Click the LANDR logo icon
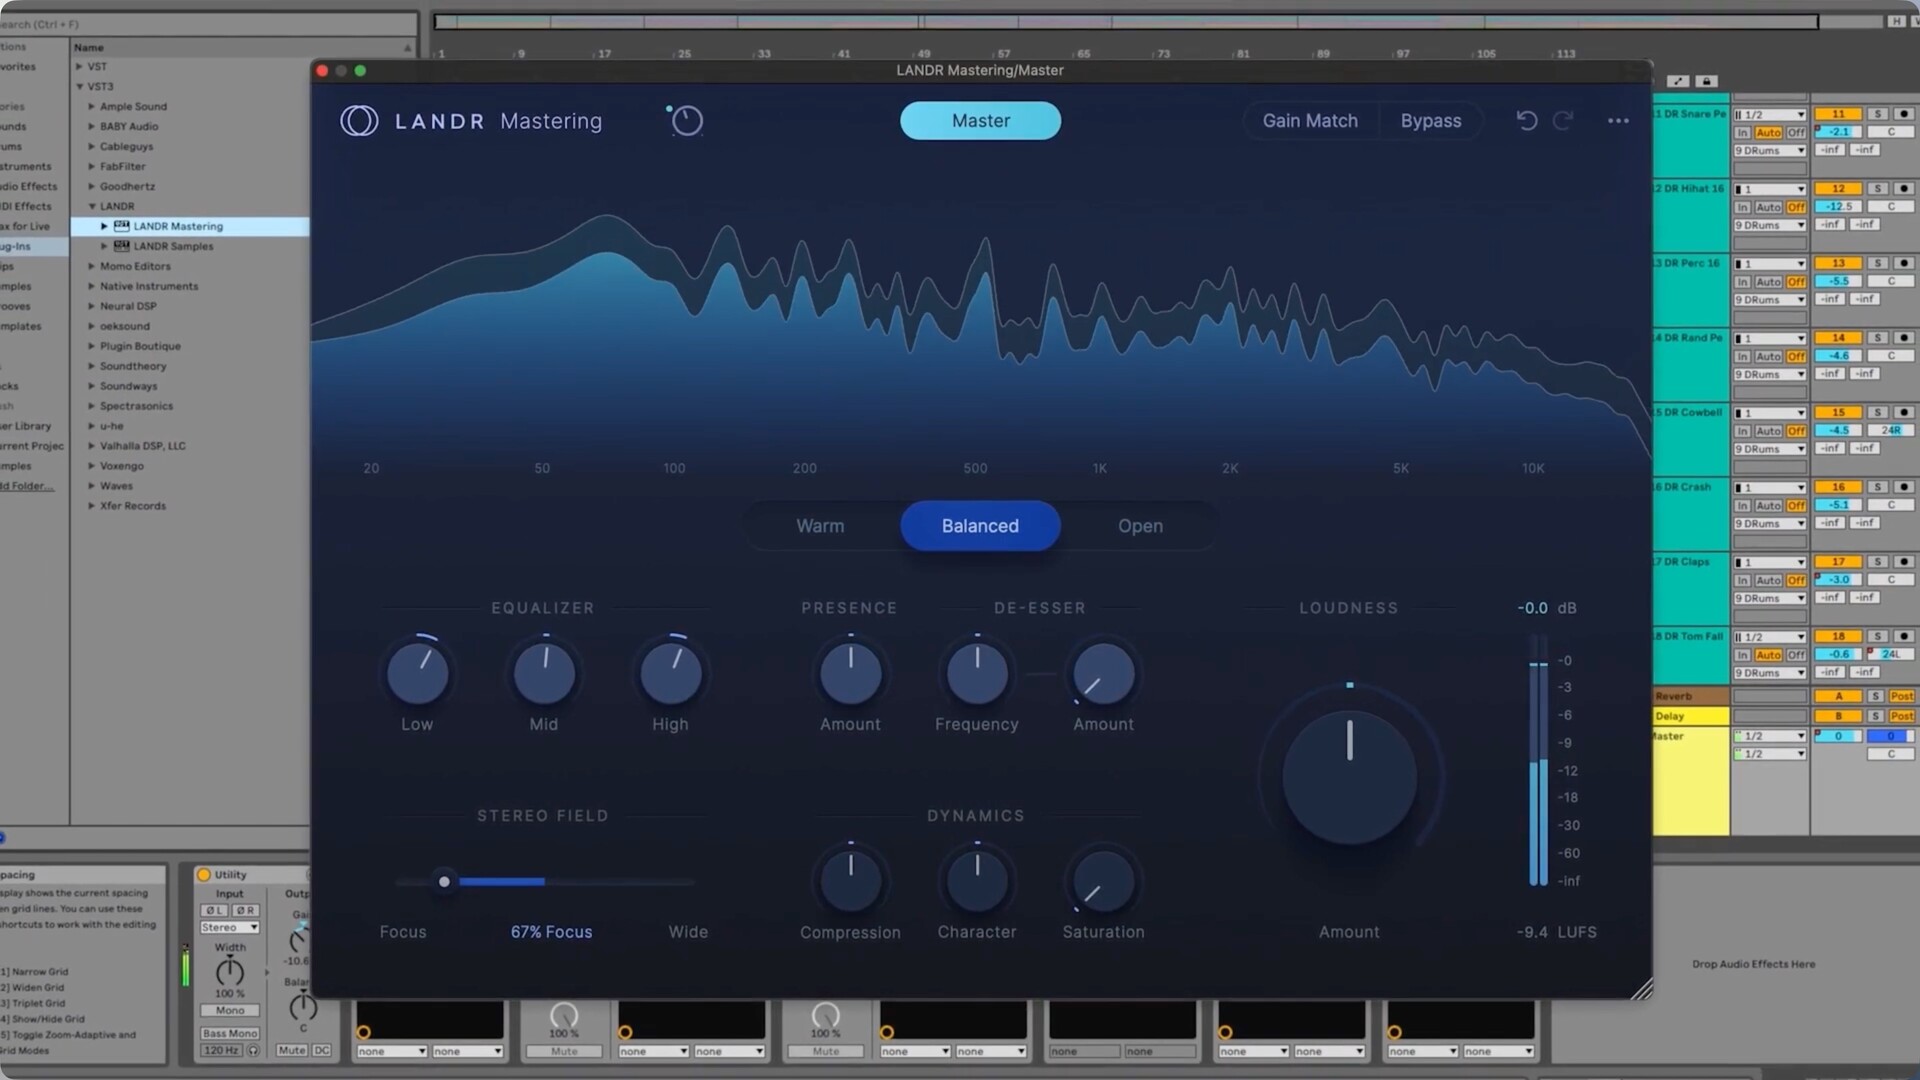 click(359, 121)
